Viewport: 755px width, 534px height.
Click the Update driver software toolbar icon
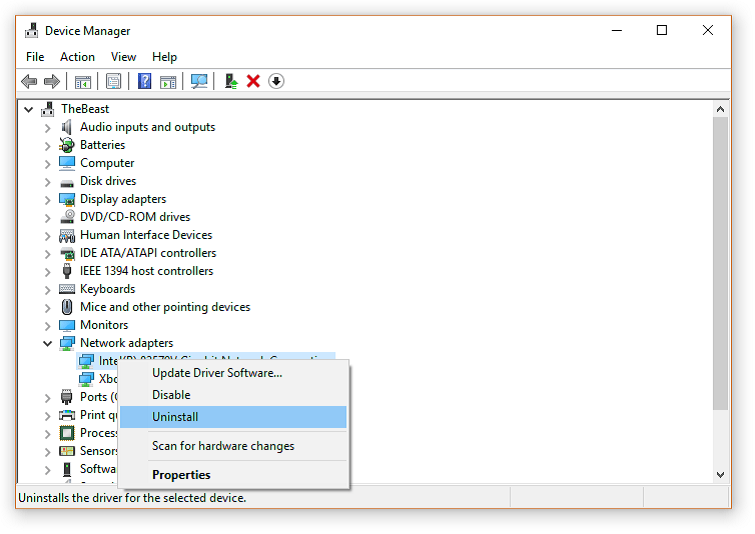pyautogui.click(x=231, y=81)
